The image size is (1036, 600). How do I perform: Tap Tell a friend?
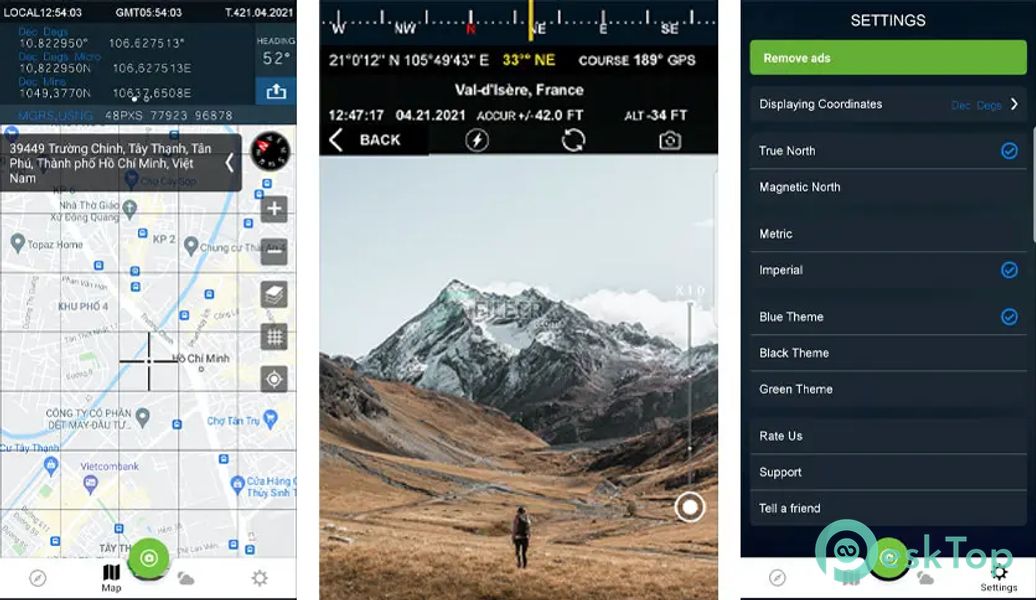888,508
